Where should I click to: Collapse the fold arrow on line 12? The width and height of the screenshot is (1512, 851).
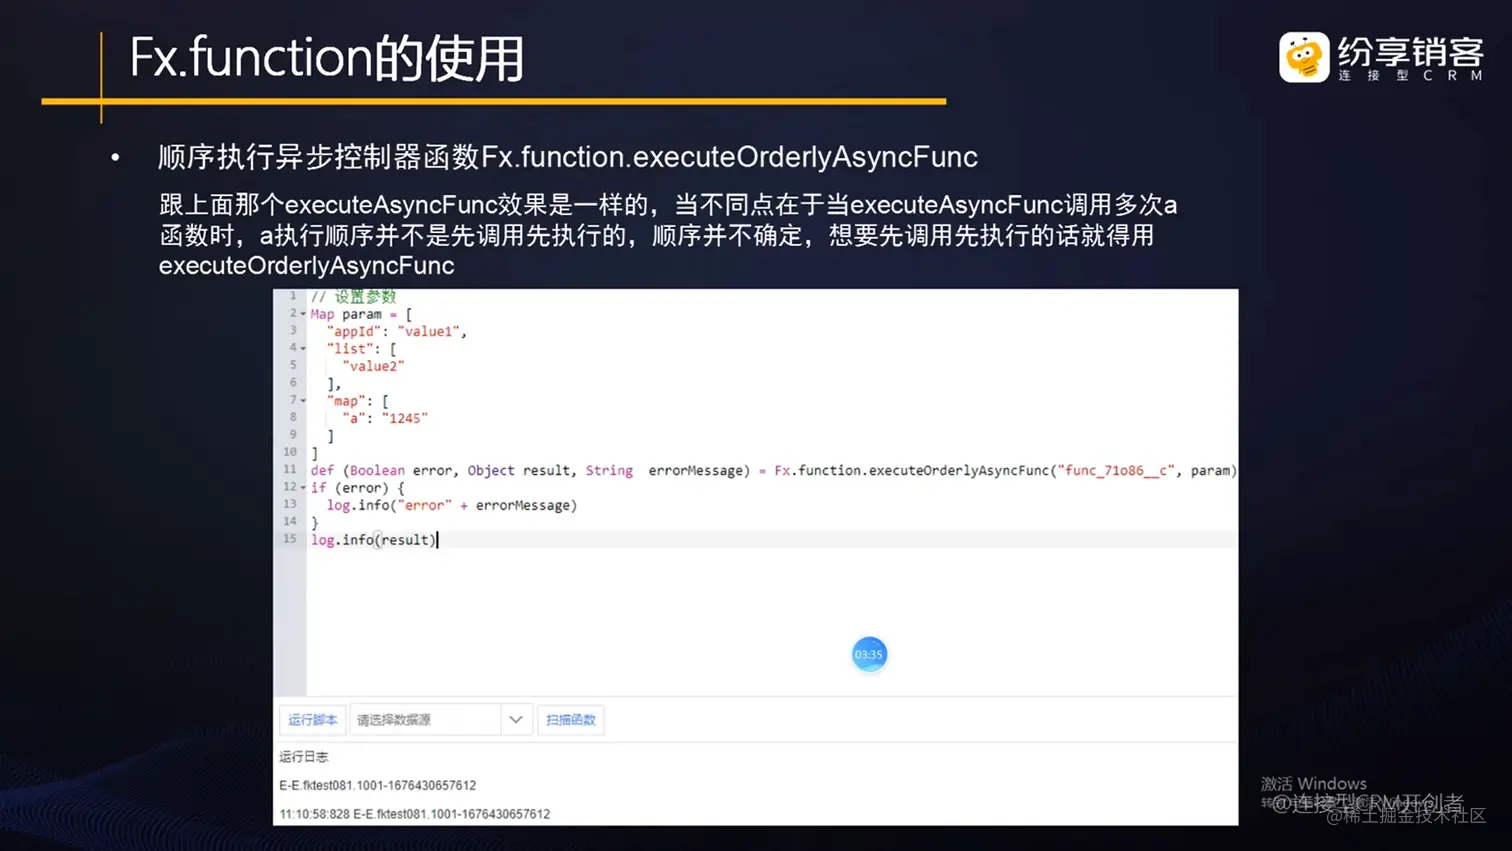pyautogui.click(x=303, y=488)
